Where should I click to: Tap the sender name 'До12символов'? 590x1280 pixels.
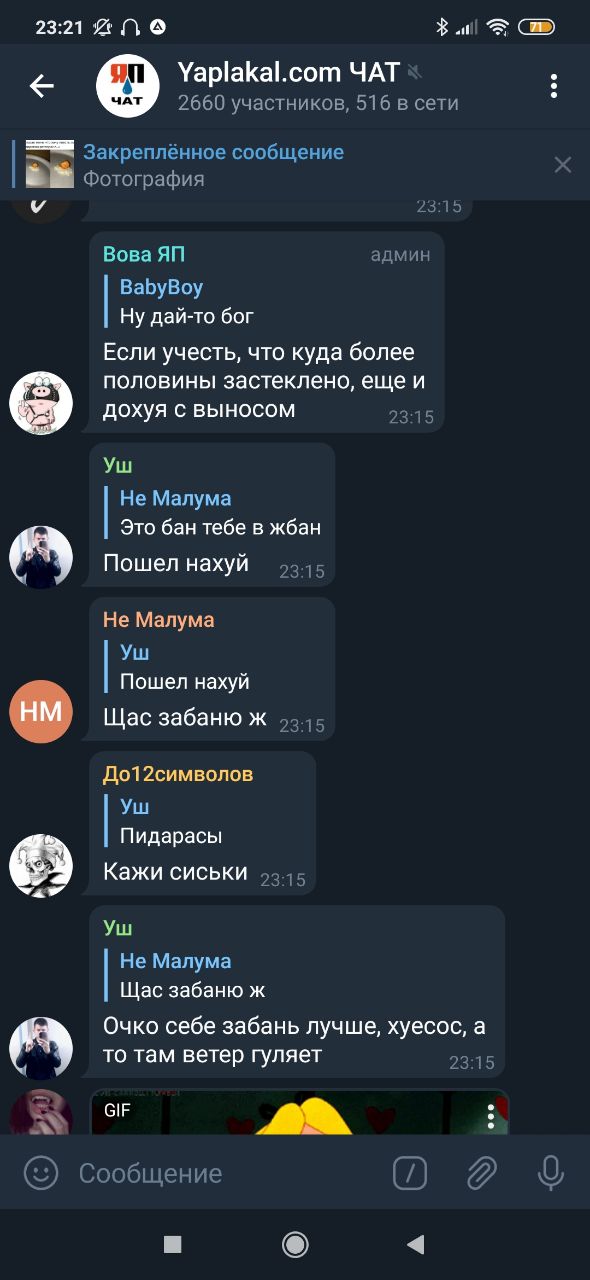[x=178, y=774]
